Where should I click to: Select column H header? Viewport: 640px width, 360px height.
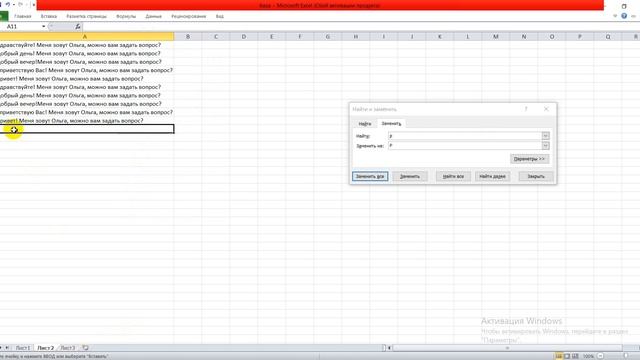click(x=356, y=37)
